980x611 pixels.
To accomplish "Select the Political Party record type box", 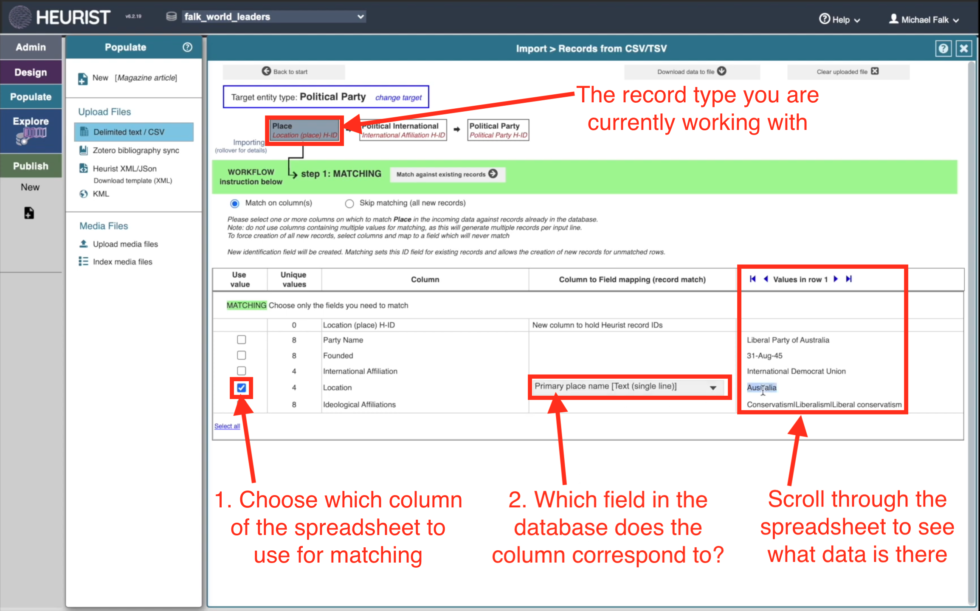I will point(498,130).
